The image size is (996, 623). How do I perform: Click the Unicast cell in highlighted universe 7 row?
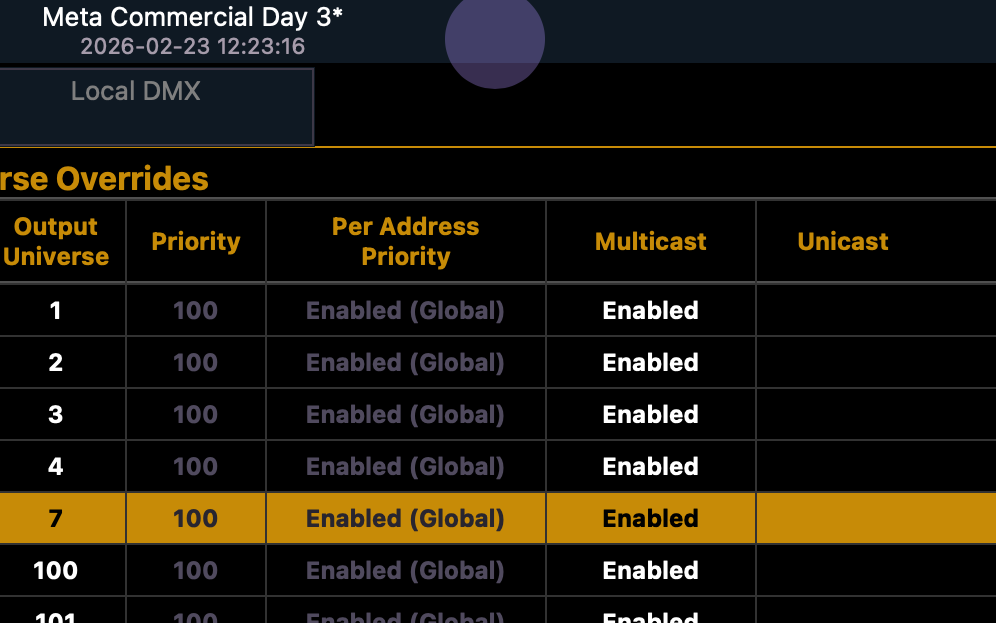click(875, 519)
